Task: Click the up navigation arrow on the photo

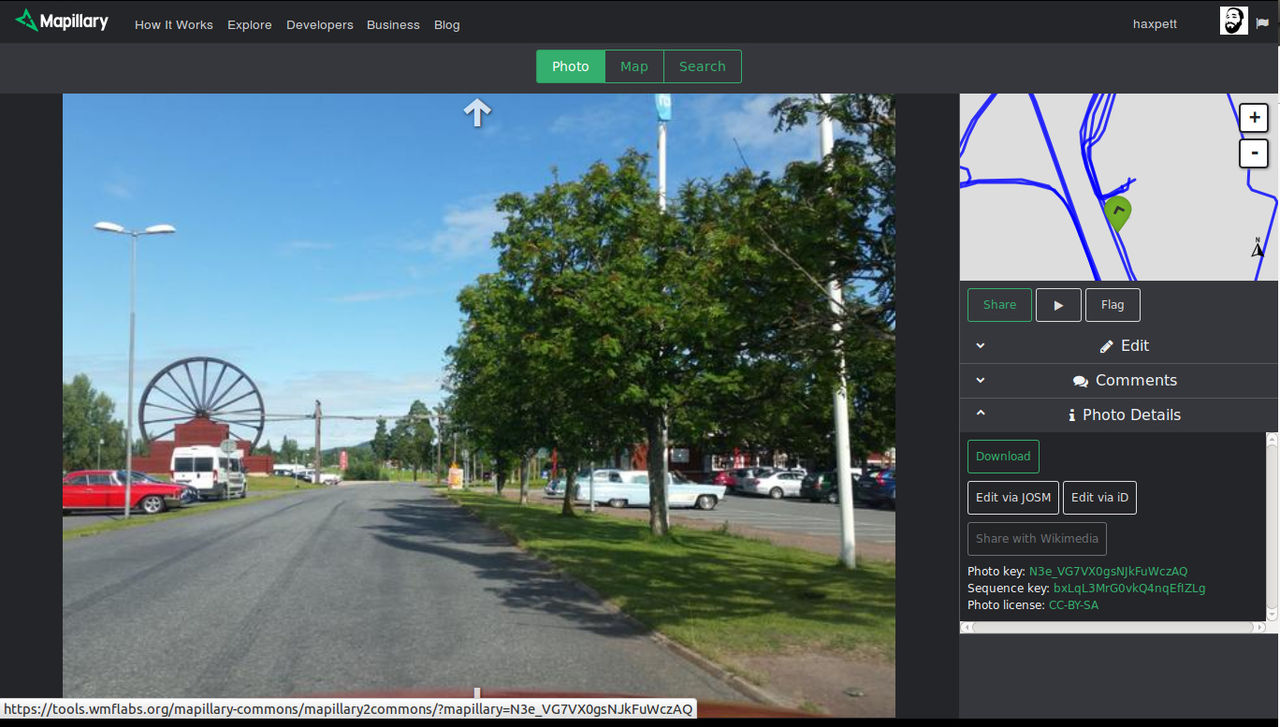Action: point(477,112)
